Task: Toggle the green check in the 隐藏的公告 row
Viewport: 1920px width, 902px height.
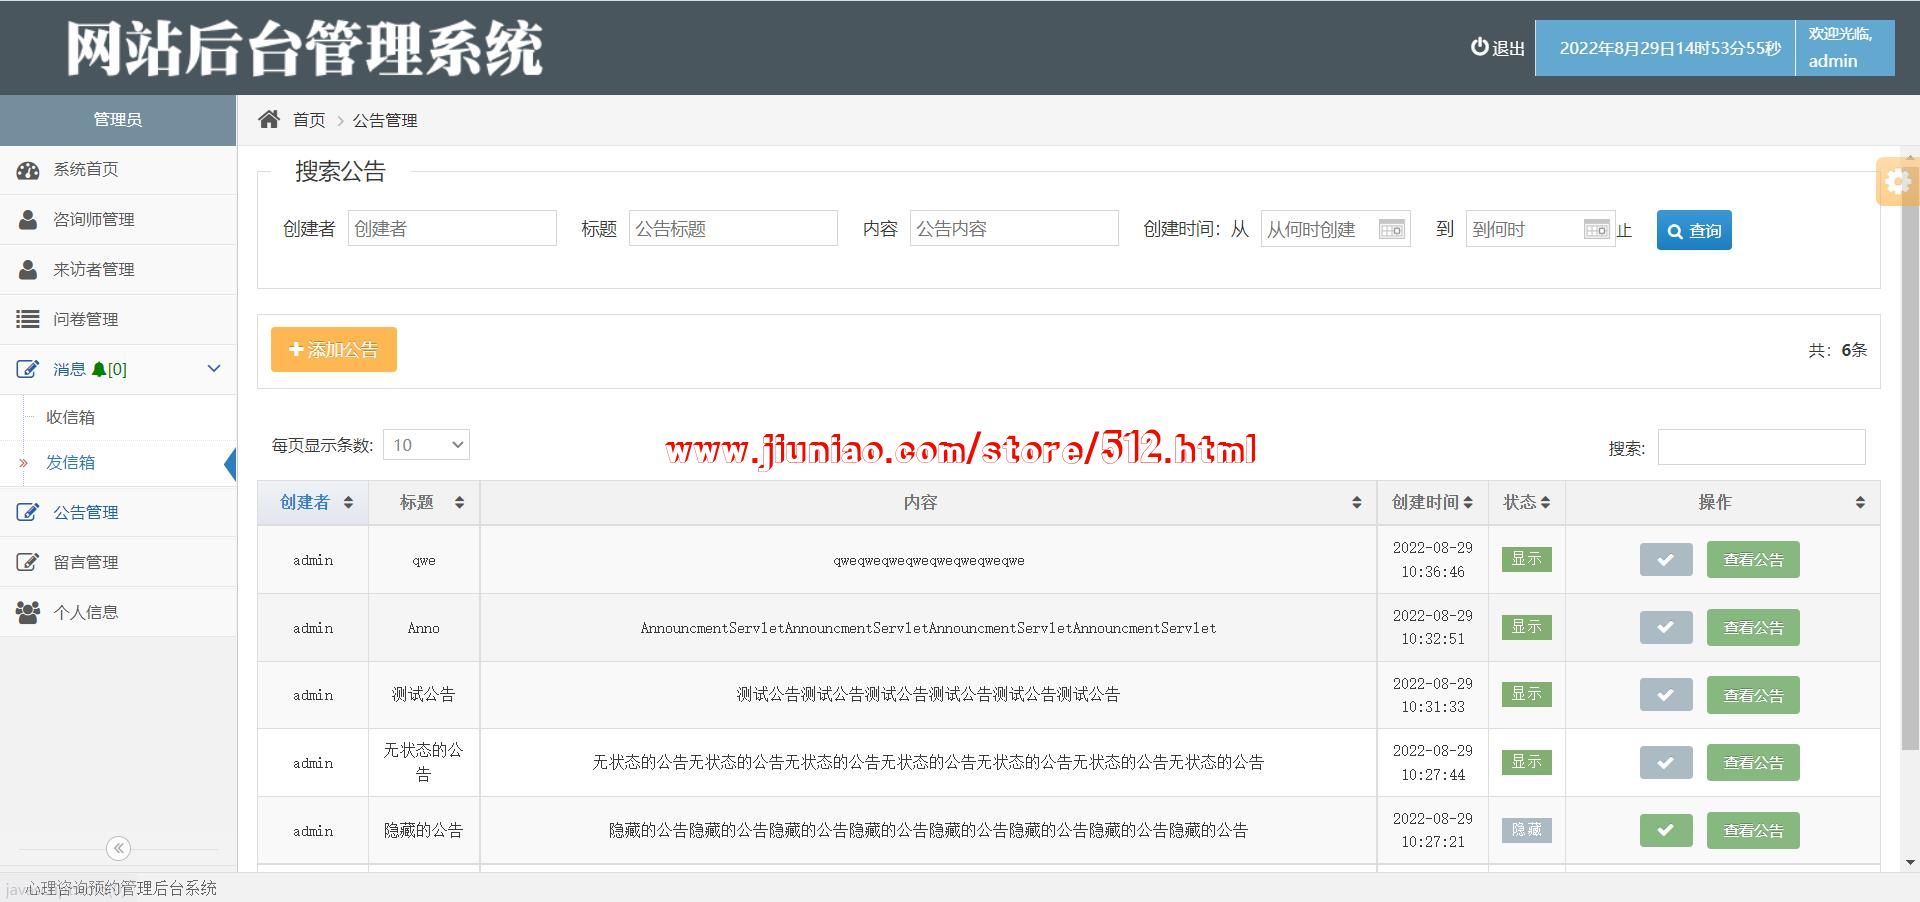Action: (1666, 830)
